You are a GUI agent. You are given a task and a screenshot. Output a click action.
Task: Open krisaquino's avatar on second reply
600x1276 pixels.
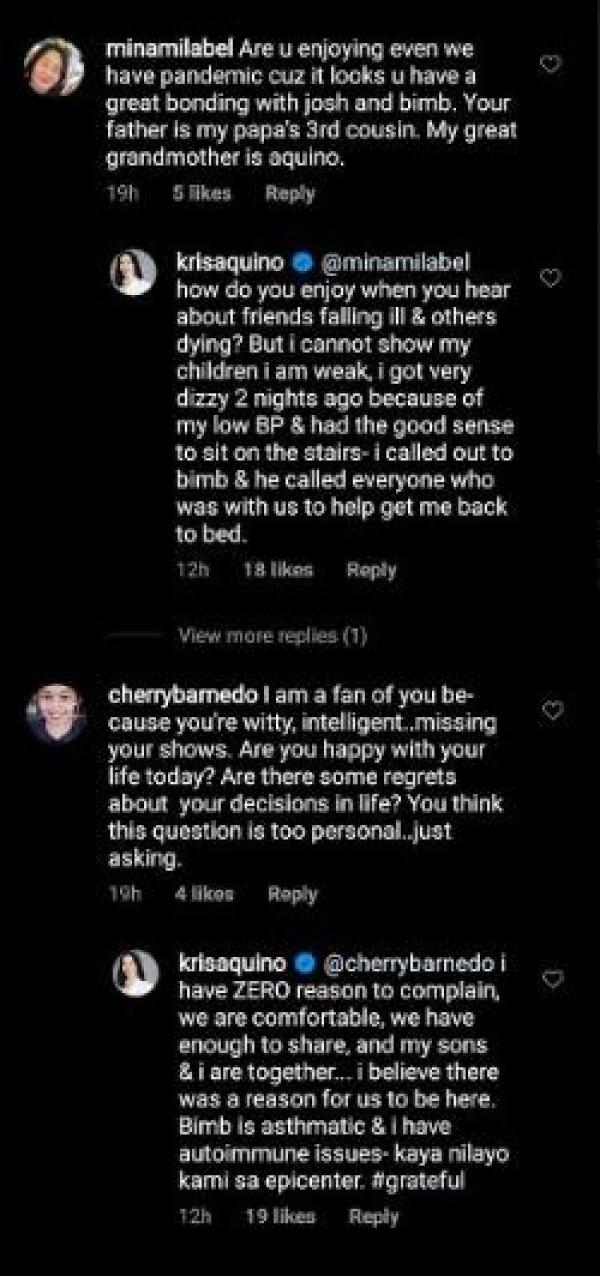point(134,973)
